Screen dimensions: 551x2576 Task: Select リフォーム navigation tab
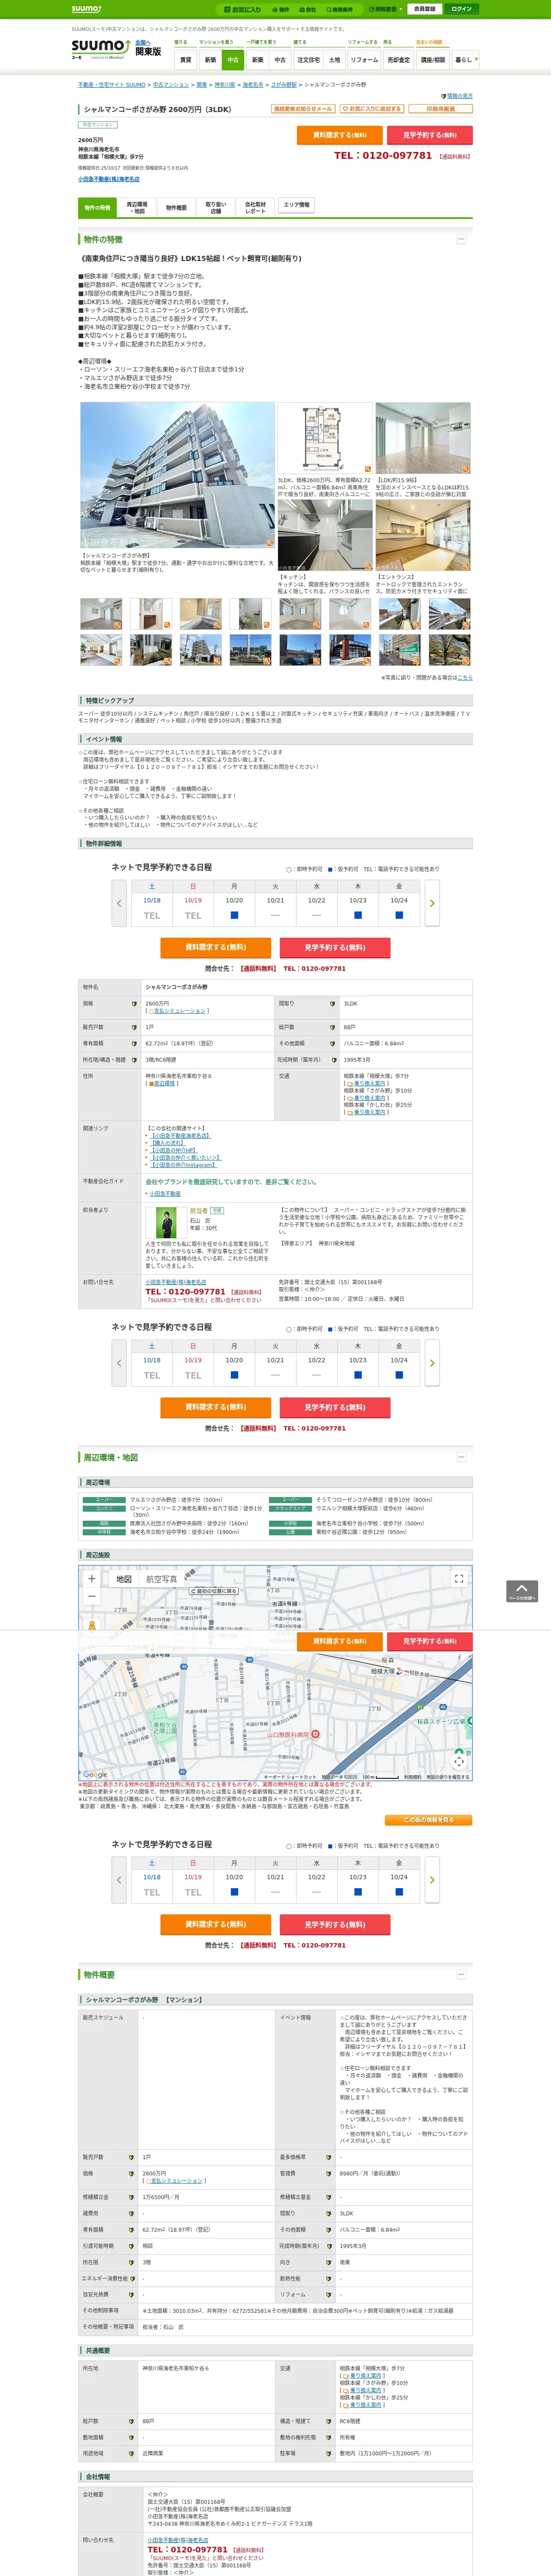364,60
